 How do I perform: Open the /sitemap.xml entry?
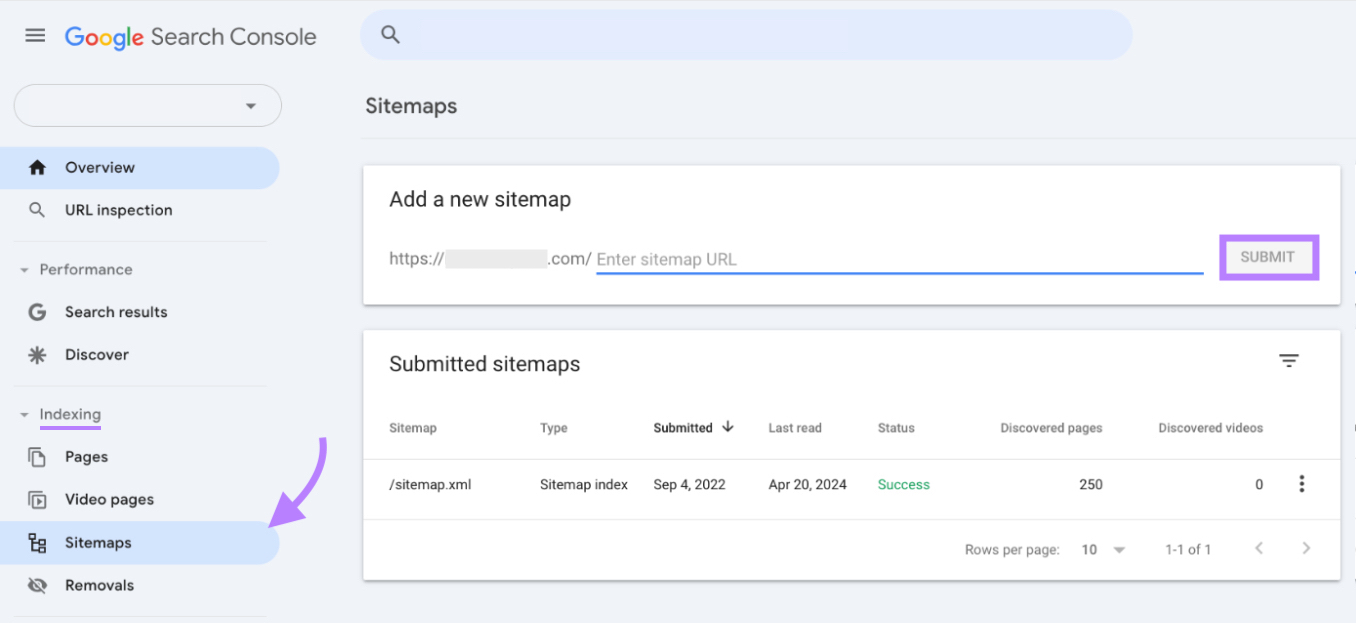pos(430,483)
